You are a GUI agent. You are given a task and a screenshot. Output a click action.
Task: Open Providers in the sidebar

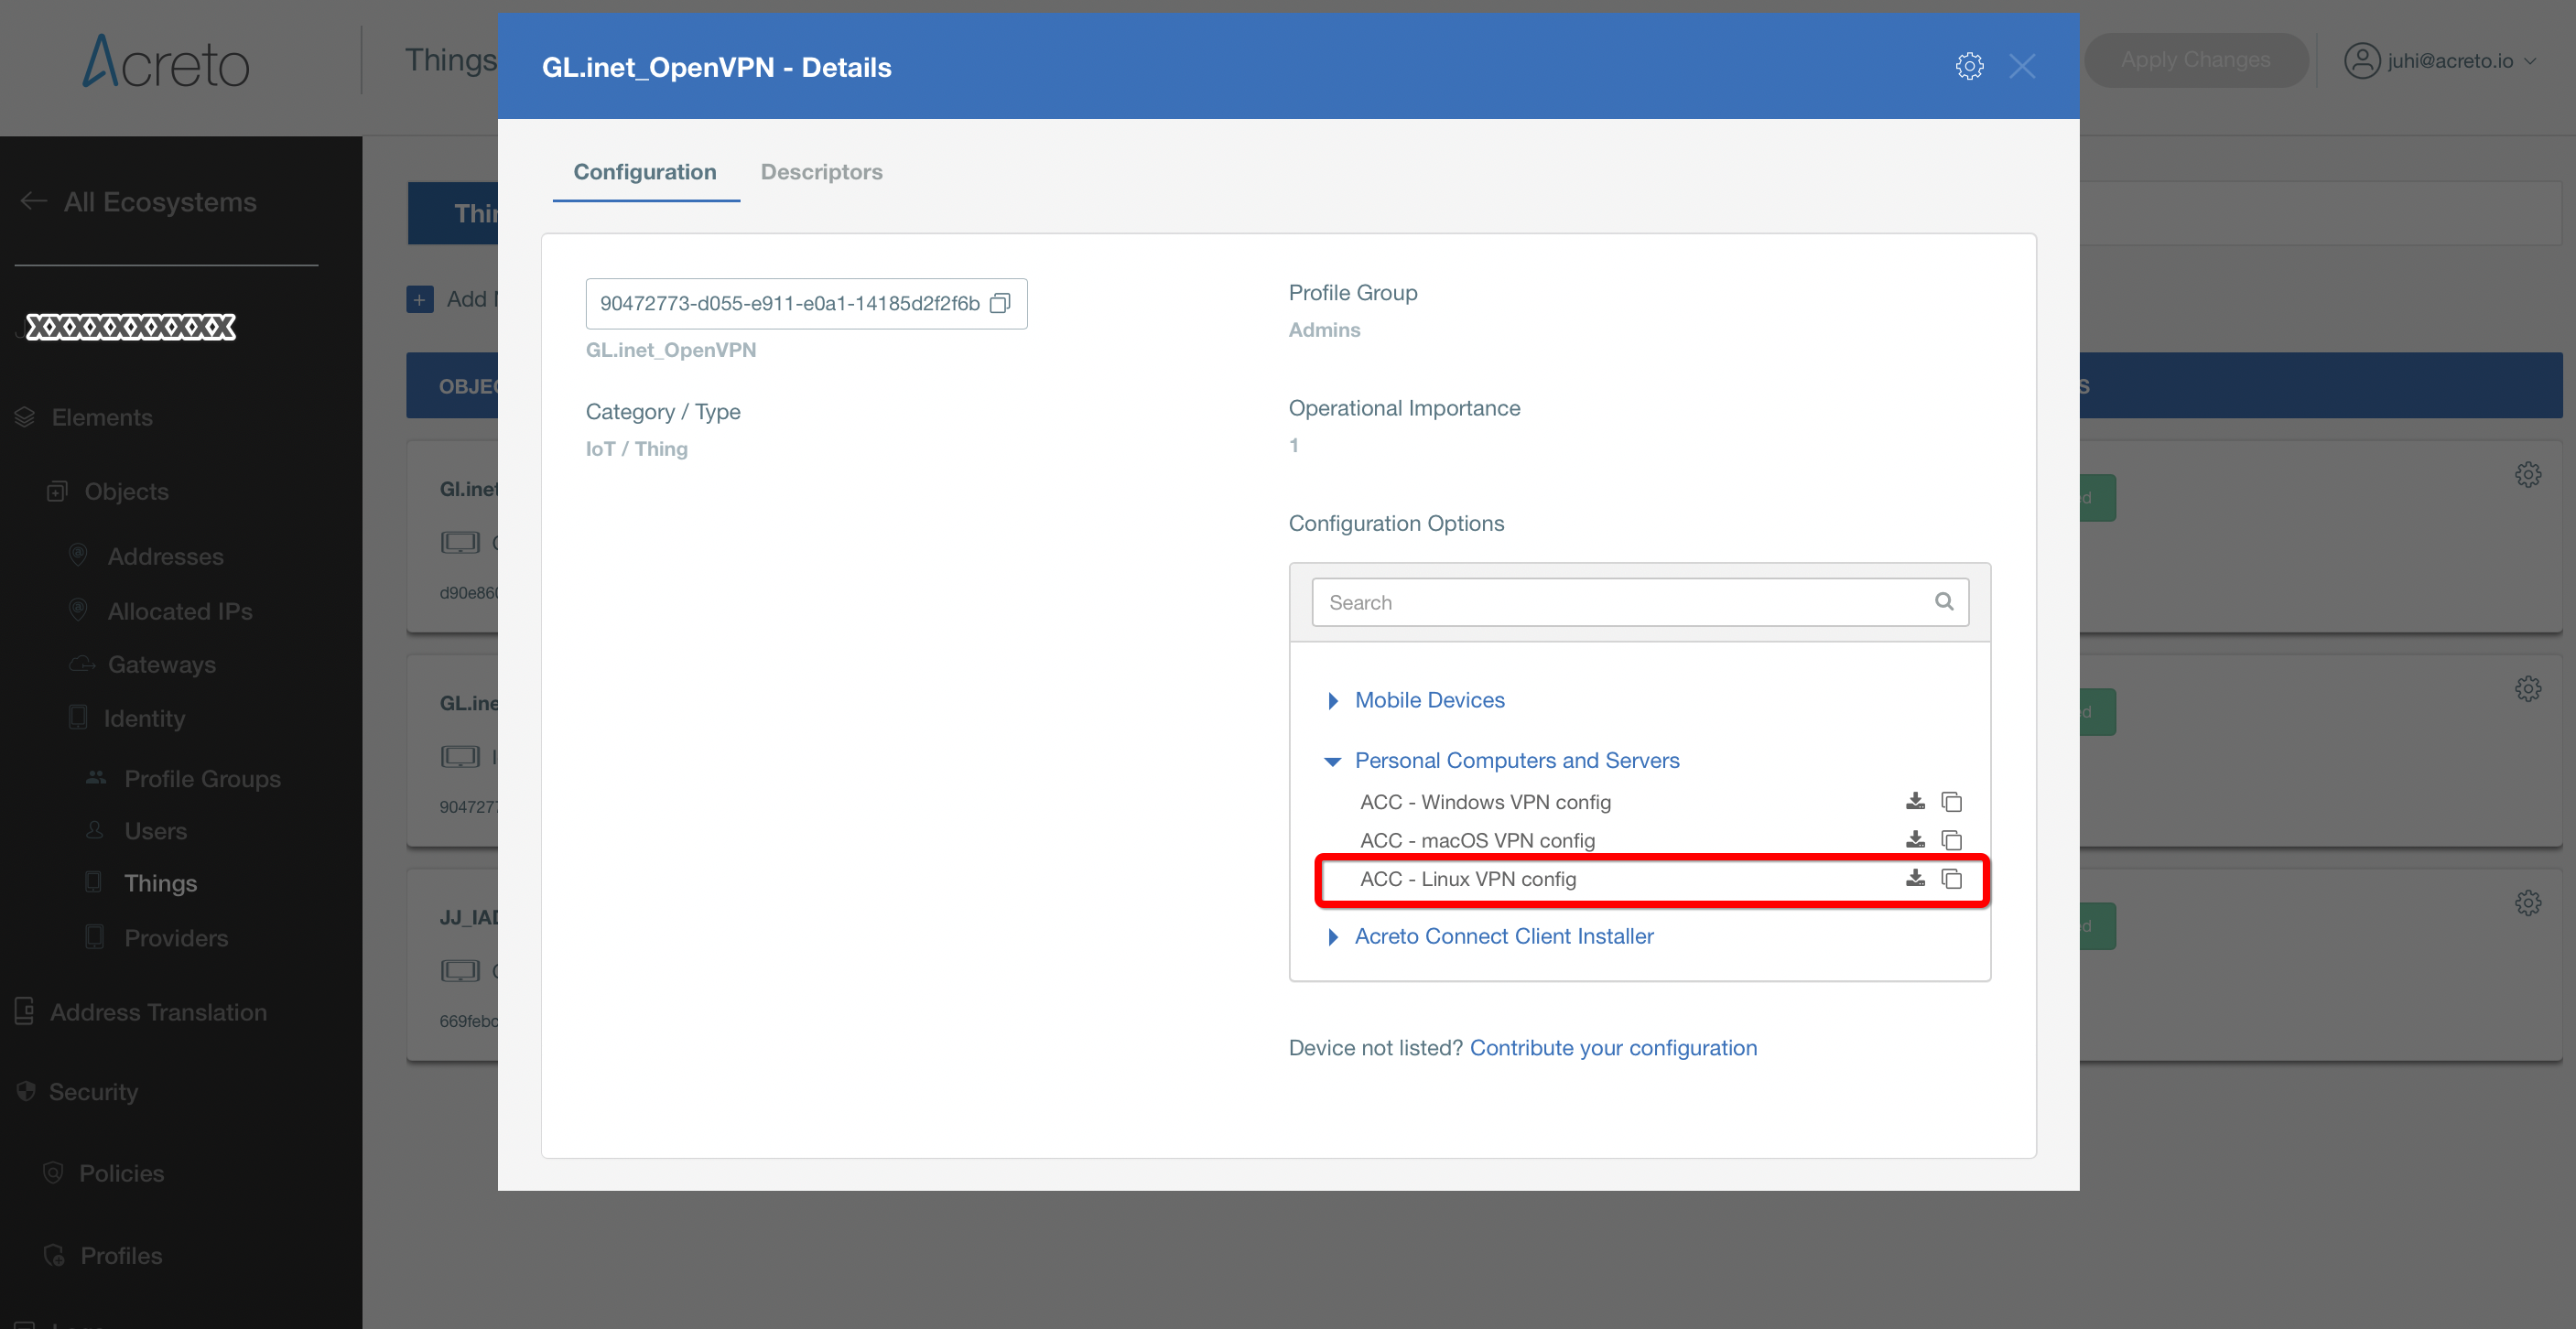pos(176,938)
